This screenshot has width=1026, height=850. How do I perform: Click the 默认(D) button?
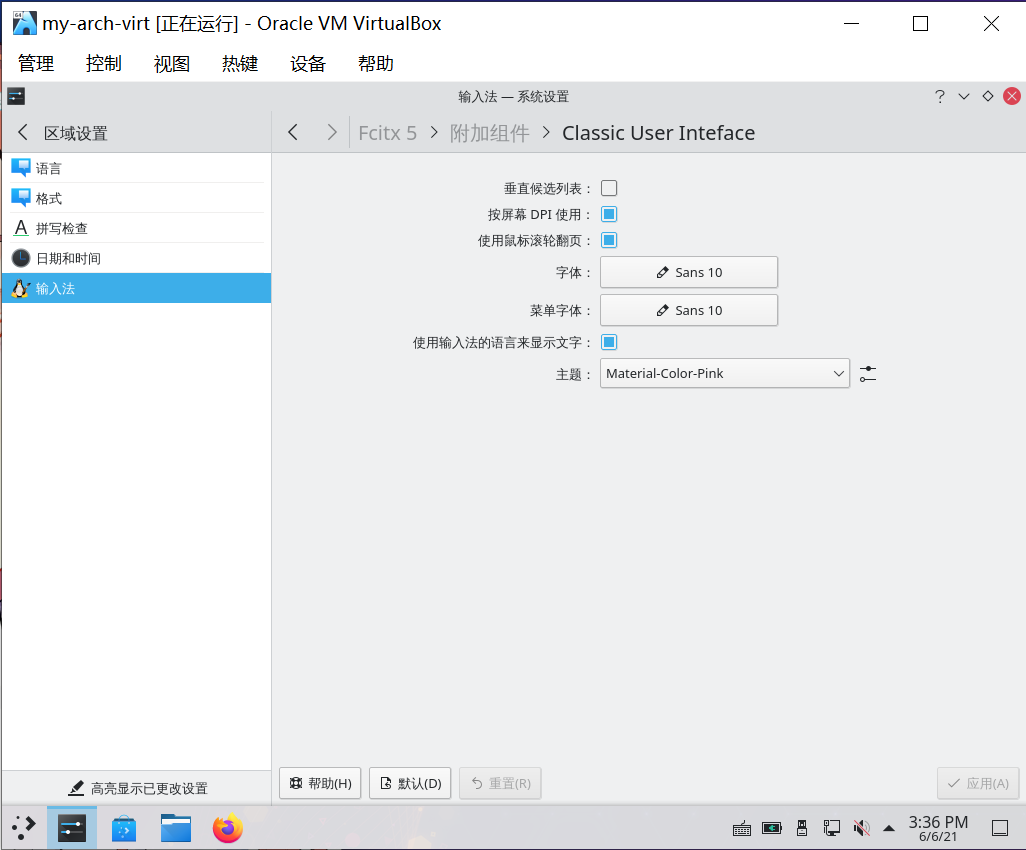pyautogui.click(x=409, y=783)
